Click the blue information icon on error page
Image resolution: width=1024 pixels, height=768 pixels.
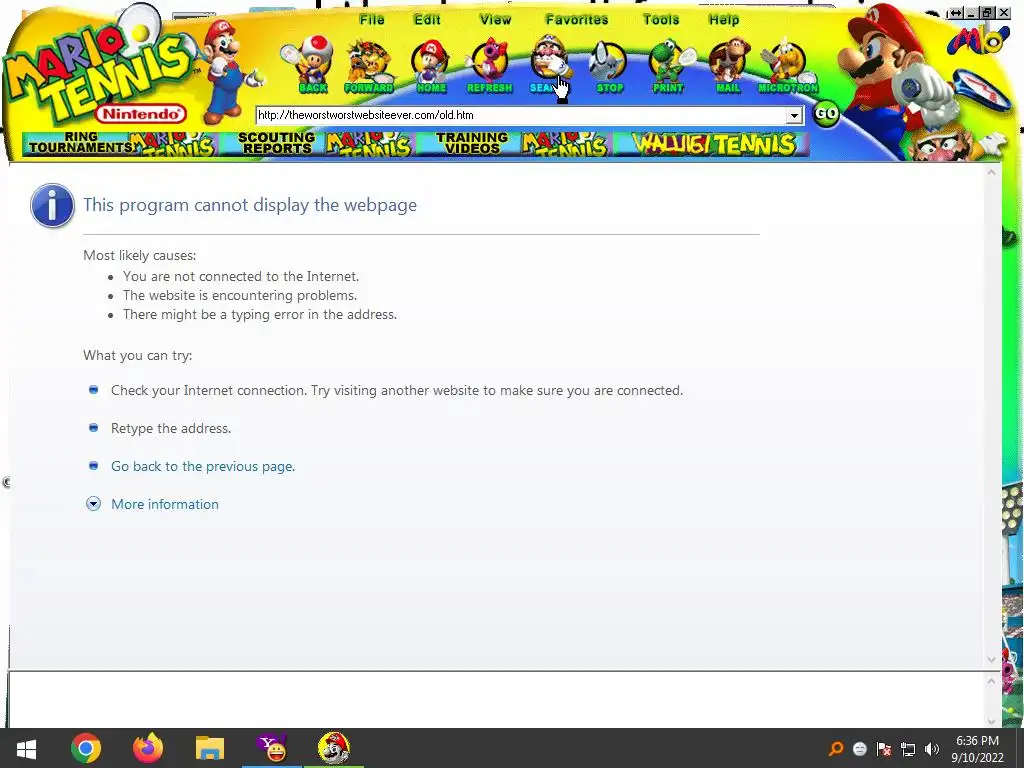coord(52,205)
